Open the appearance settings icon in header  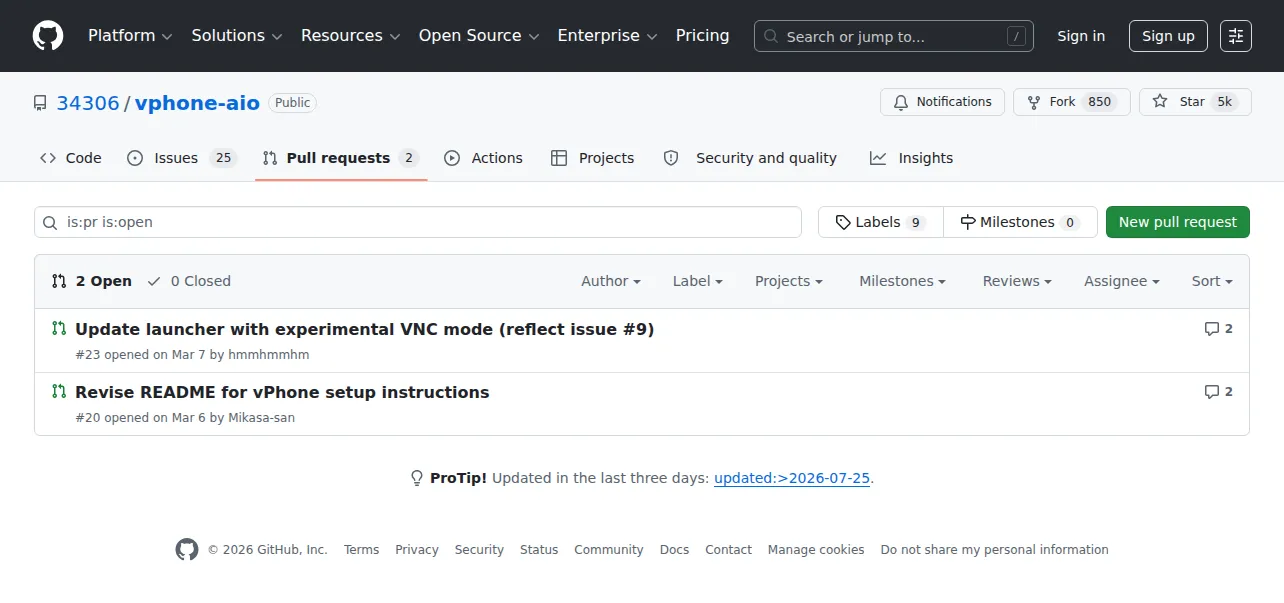[x=1236, y=36]
